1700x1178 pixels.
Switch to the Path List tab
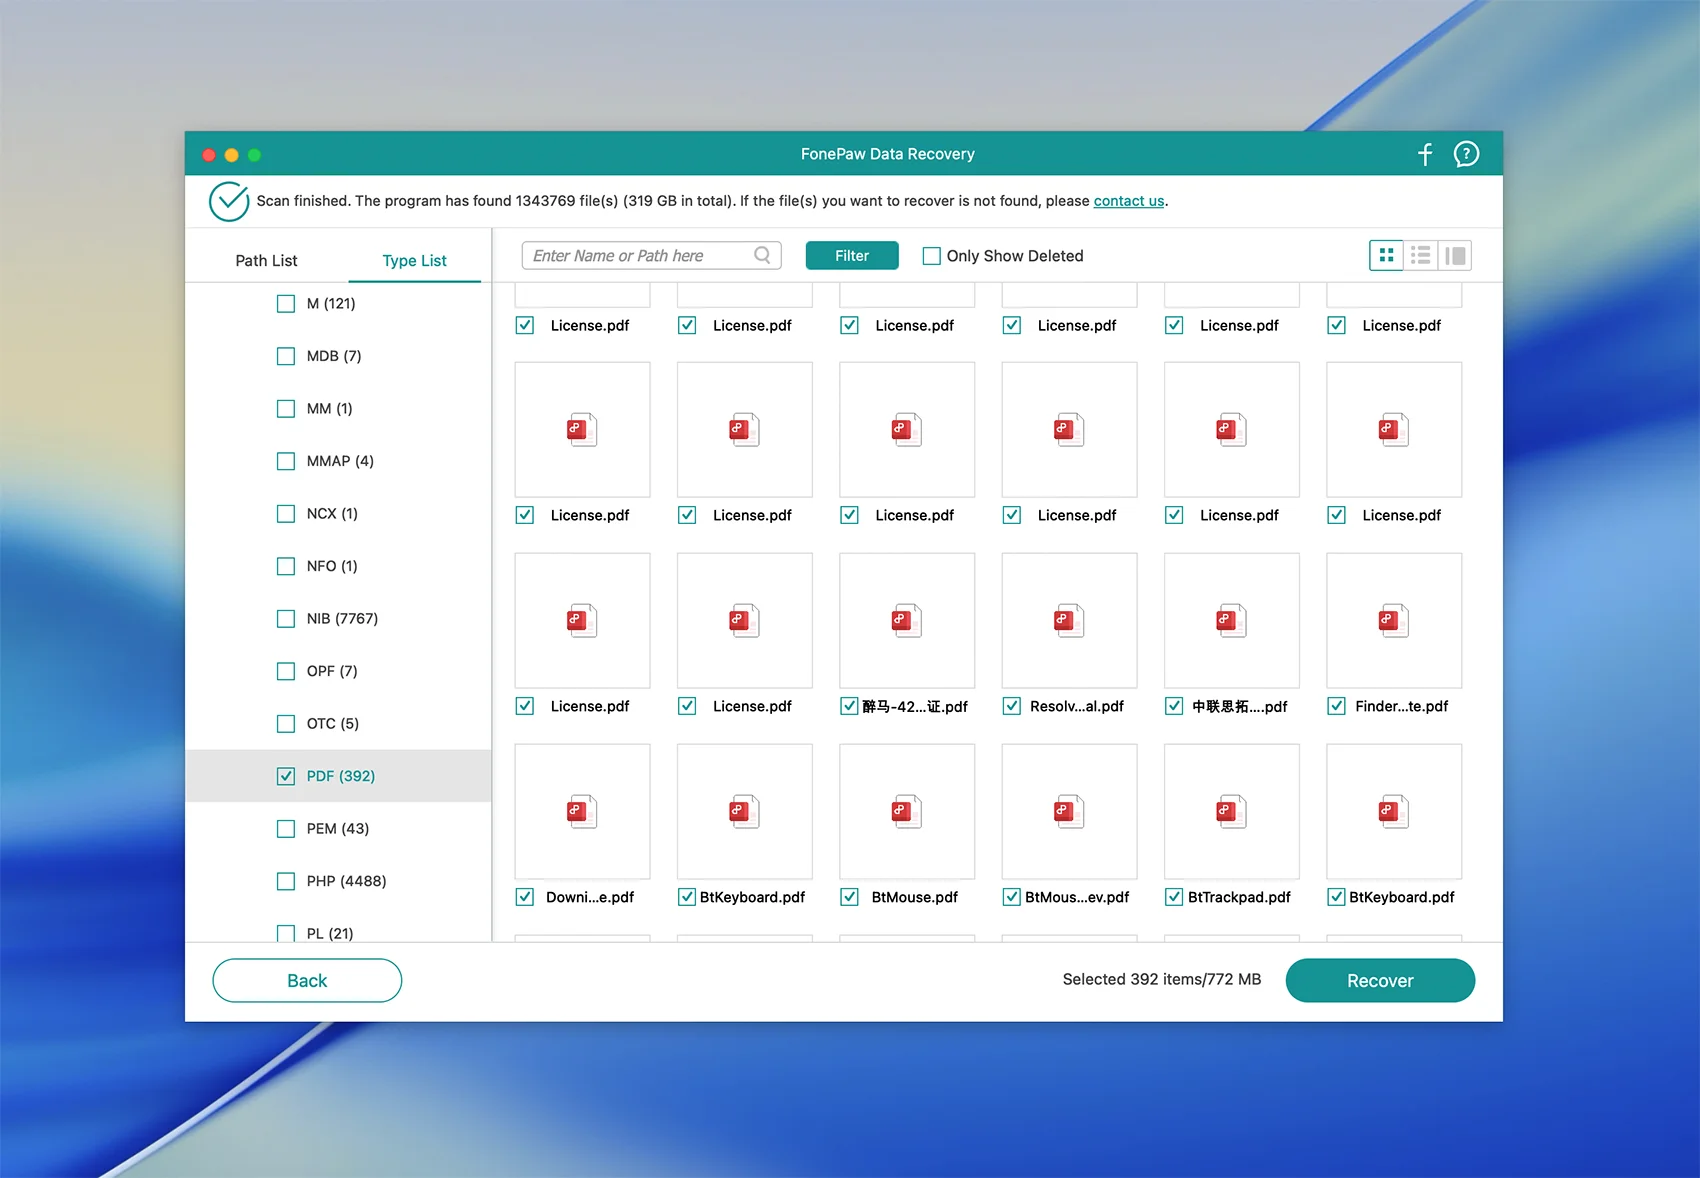[266, 260]
